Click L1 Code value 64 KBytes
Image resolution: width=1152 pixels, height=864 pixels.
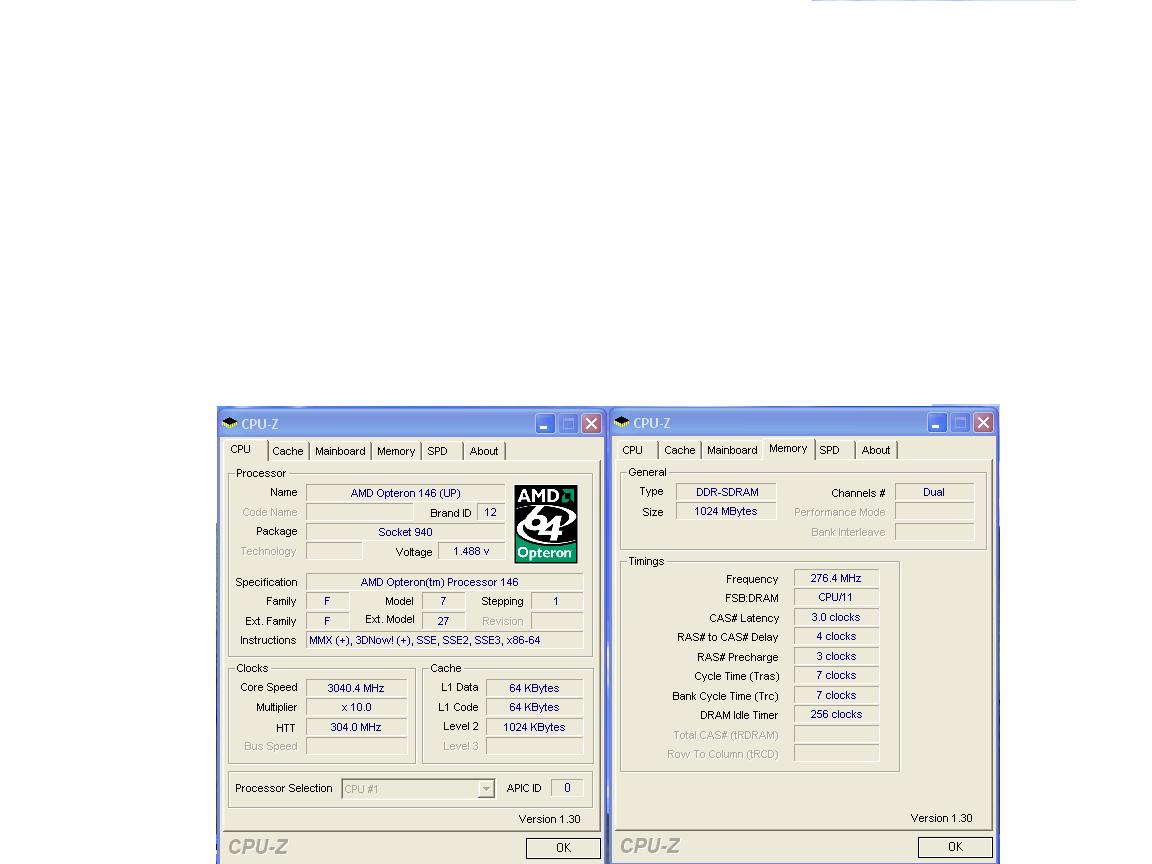click(535, 708)
